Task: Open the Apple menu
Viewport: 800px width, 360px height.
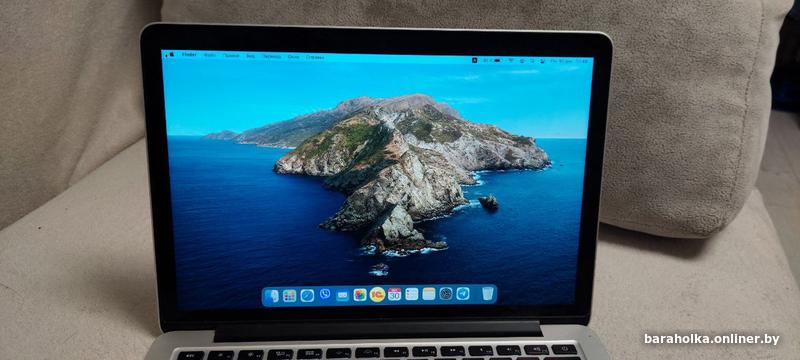Action: [171, 54]
